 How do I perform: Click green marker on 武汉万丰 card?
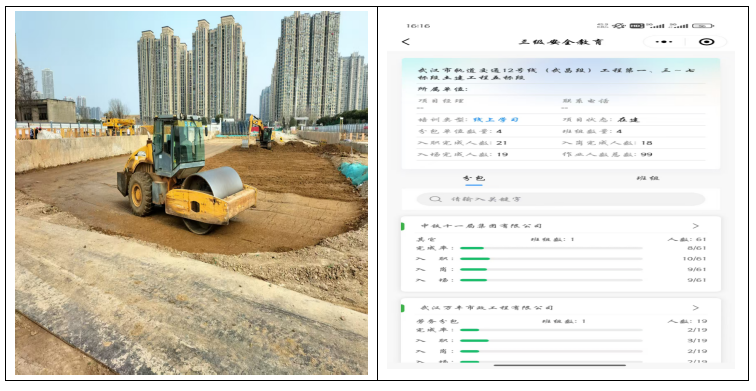pos(403,308)
